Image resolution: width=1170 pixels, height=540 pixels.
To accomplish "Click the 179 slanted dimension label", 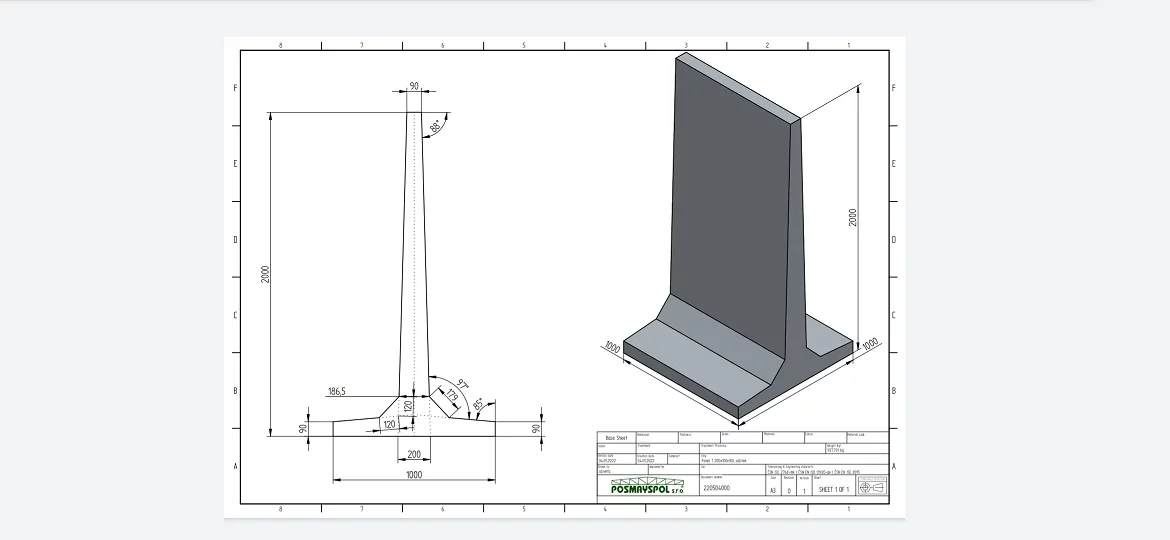I will (x=452, y=396).
